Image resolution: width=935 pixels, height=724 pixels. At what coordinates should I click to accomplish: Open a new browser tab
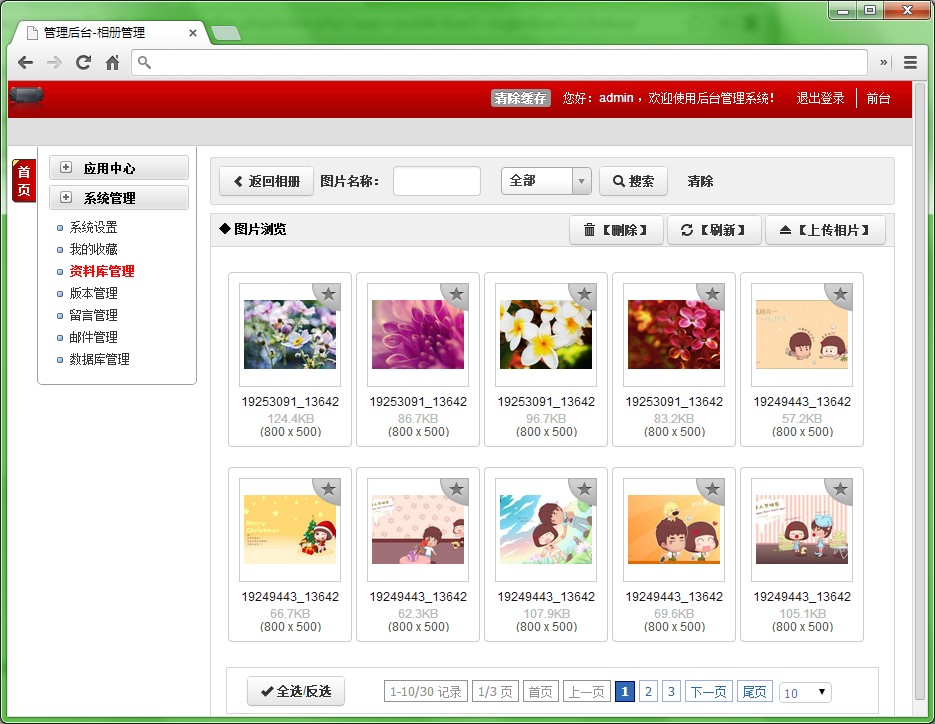(x=226, y=33)
